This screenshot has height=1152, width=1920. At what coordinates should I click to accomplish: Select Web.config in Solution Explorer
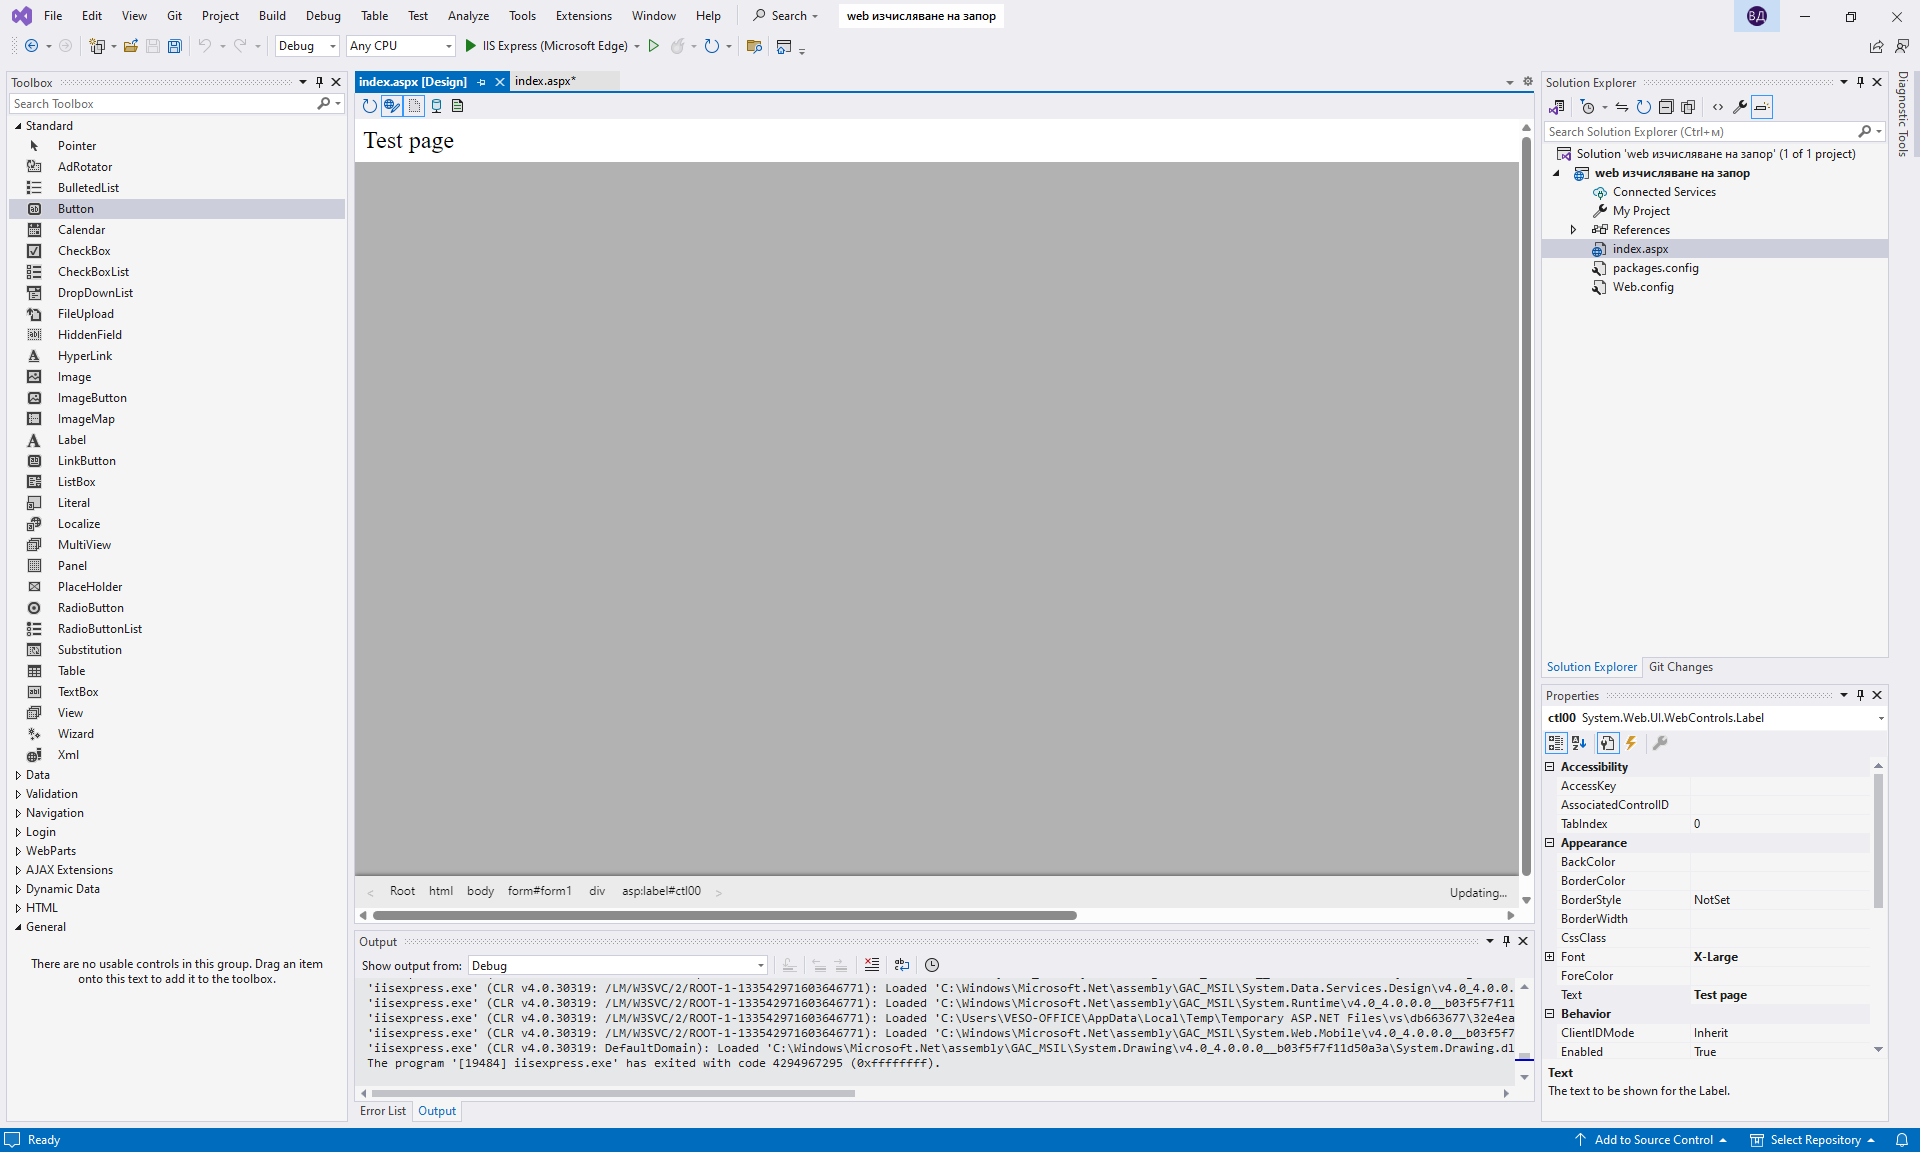[1643, 287]
